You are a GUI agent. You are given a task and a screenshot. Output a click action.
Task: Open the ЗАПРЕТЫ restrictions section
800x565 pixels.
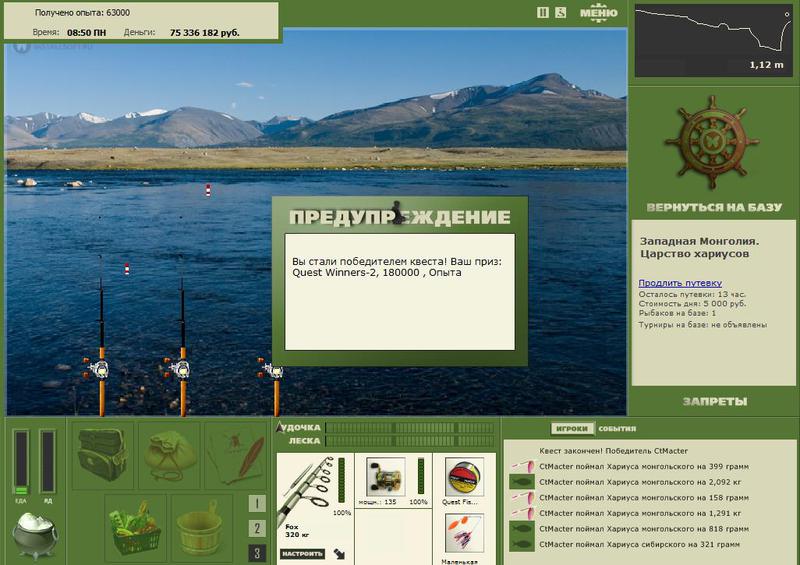[x=714, y=402]
